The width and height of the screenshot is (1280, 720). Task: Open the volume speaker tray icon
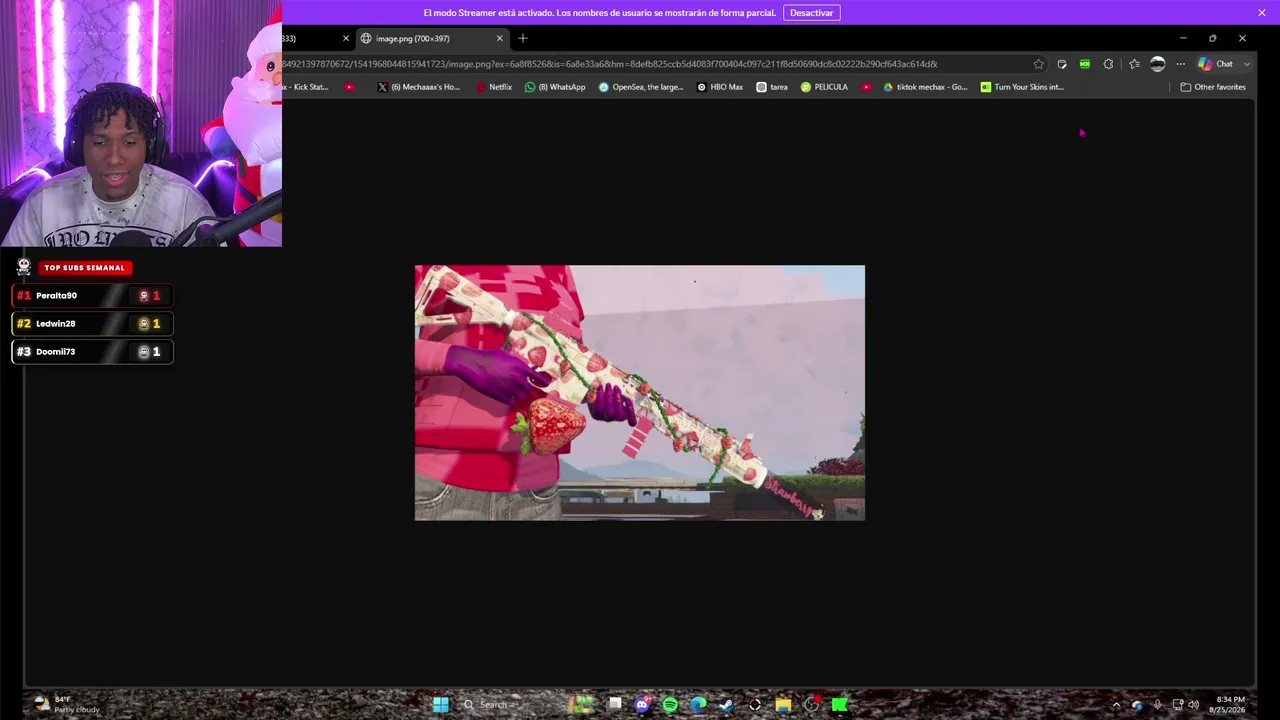tap(1193, 705)
